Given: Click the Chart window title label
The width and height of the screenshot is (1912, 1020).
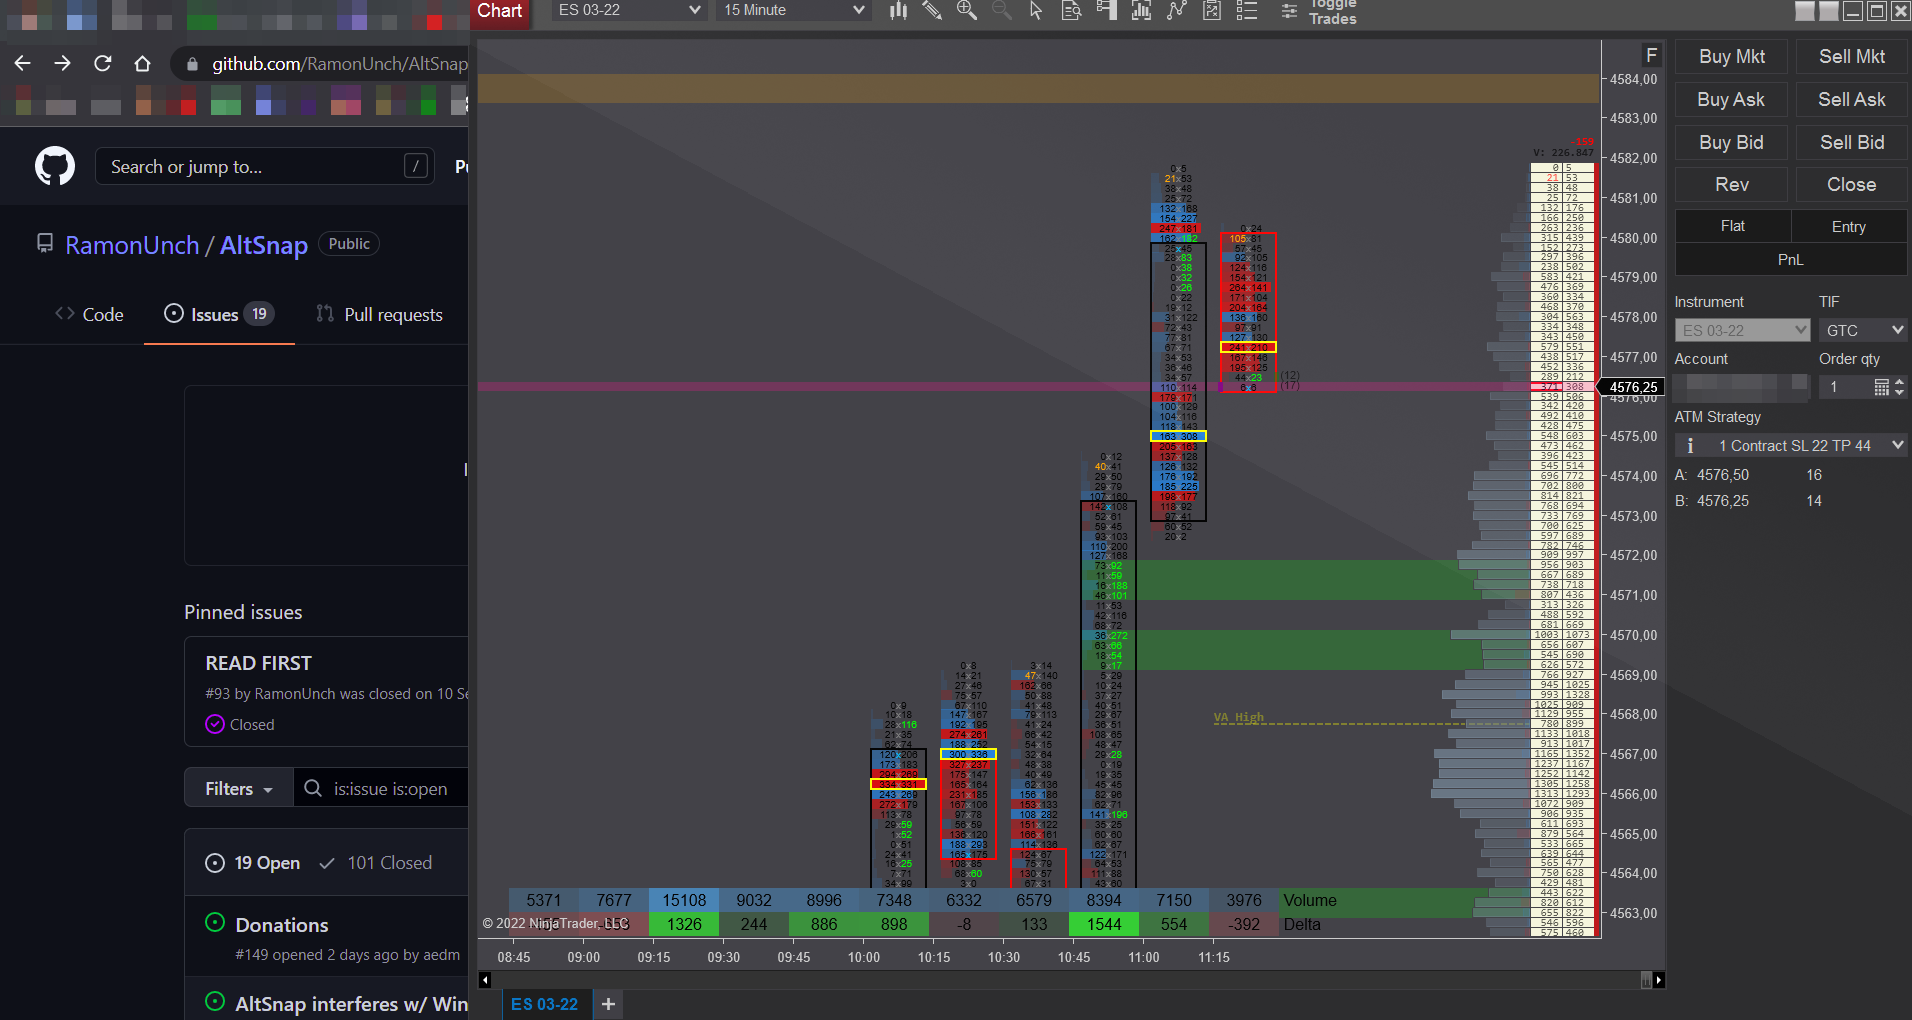Looking at the screenshot, I should (500, 11).
